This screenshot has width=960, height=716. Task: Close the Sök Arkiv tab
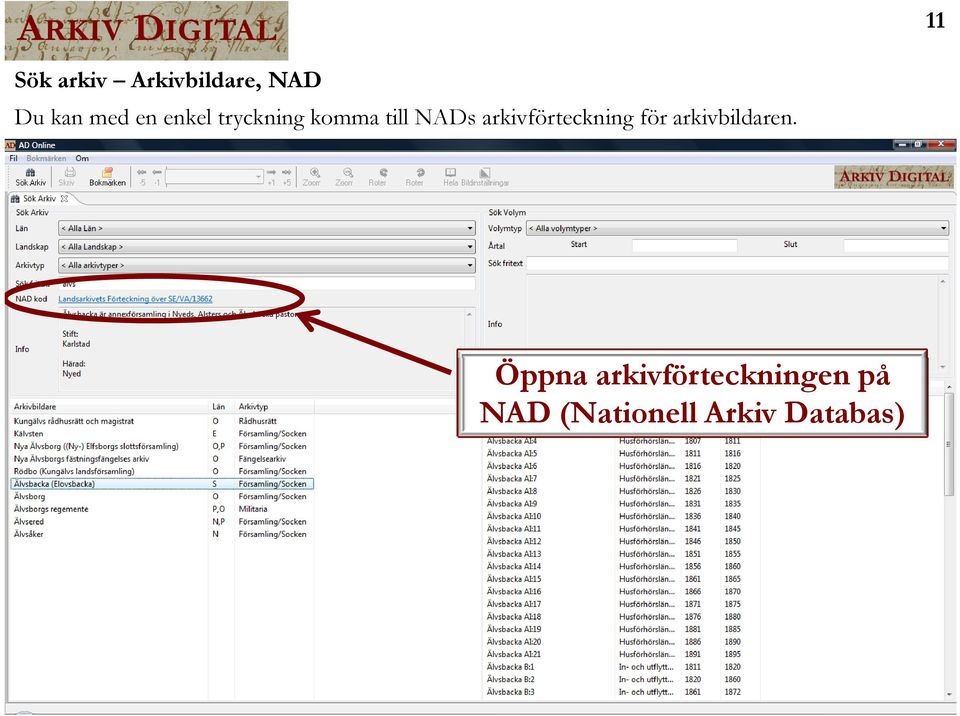(64, 198)
